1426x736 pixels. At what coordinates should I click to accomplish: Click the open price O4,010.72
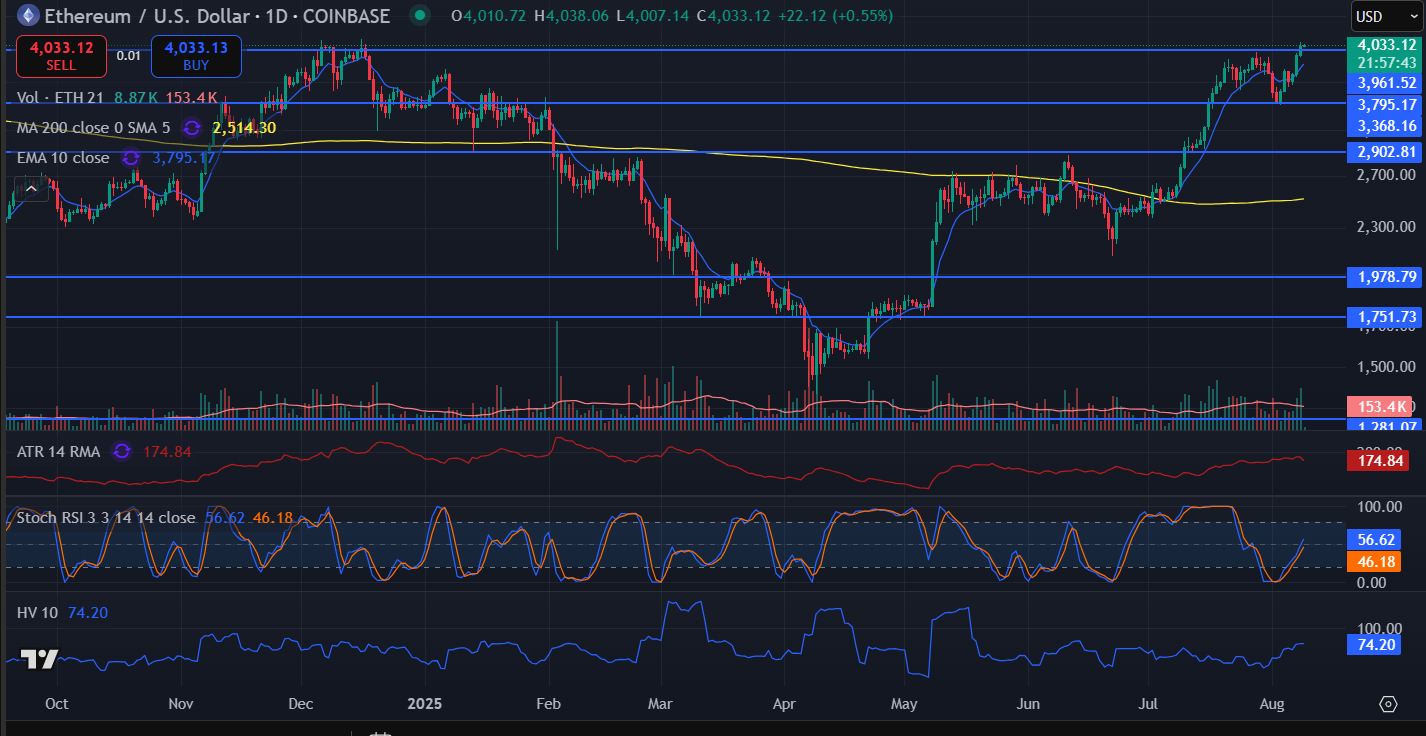(x=490, y=15)
